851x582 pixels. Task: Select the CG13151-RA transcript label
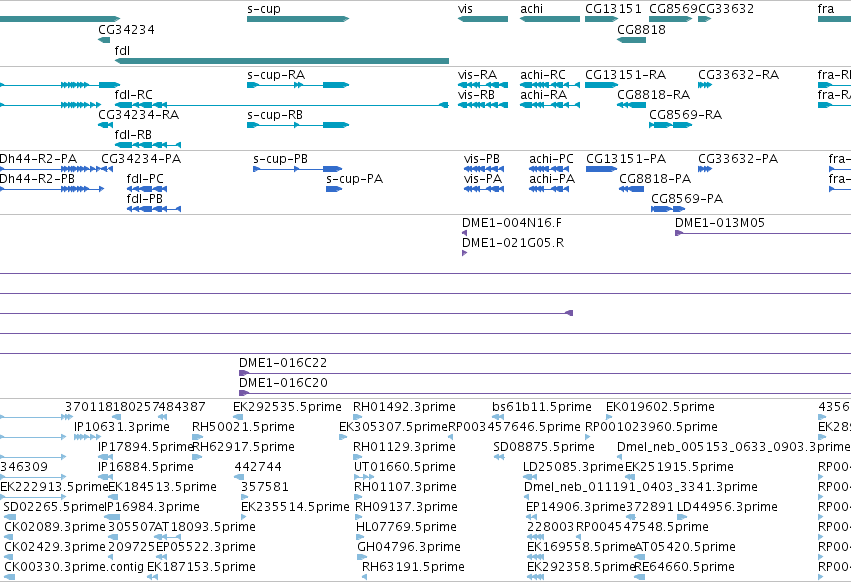[x=625, y=74]
